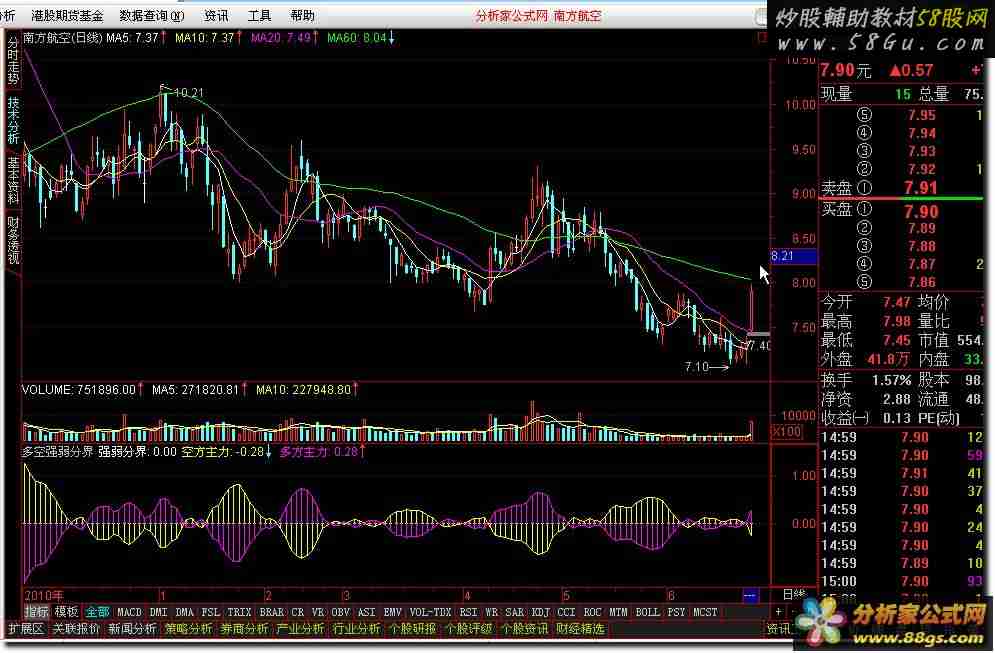
Task: Click the 买盘① price 7.90
Action: [921, 211]
